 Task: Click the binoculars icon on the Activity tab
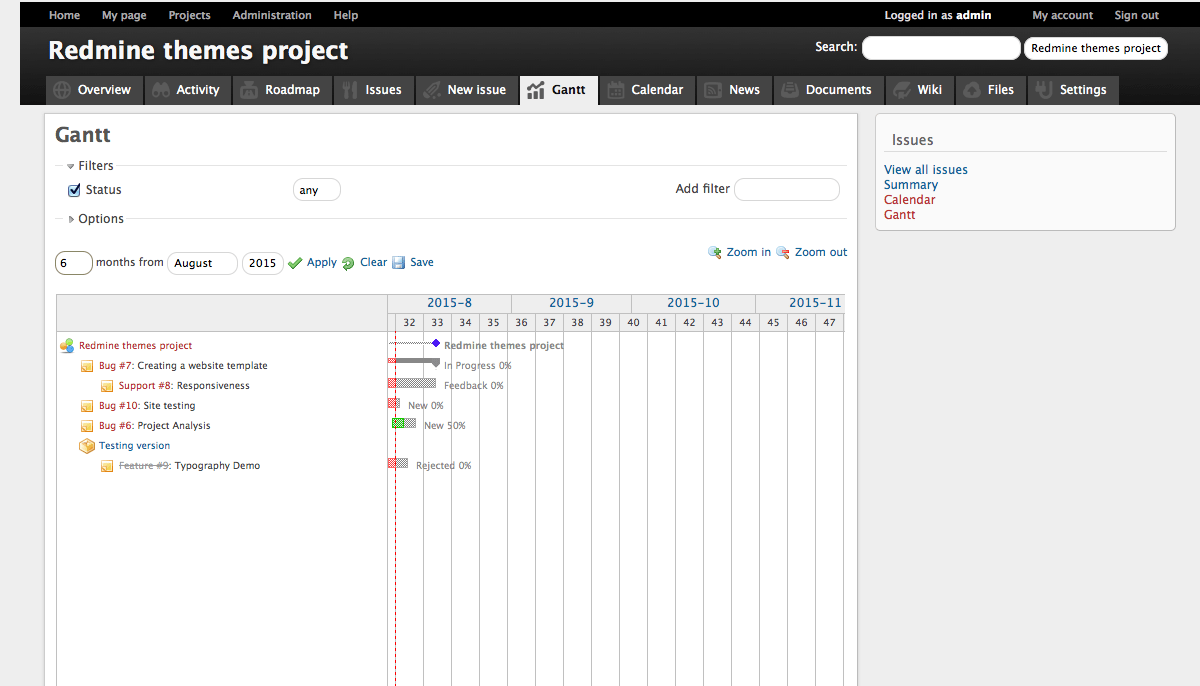(x=161, y=90)
